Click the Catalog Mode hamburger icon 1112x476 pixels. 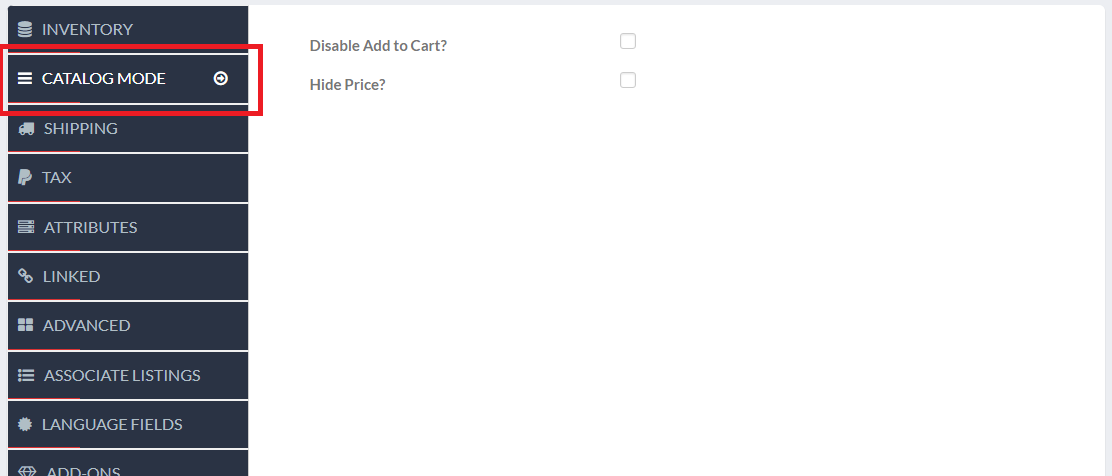click(25, 78)
